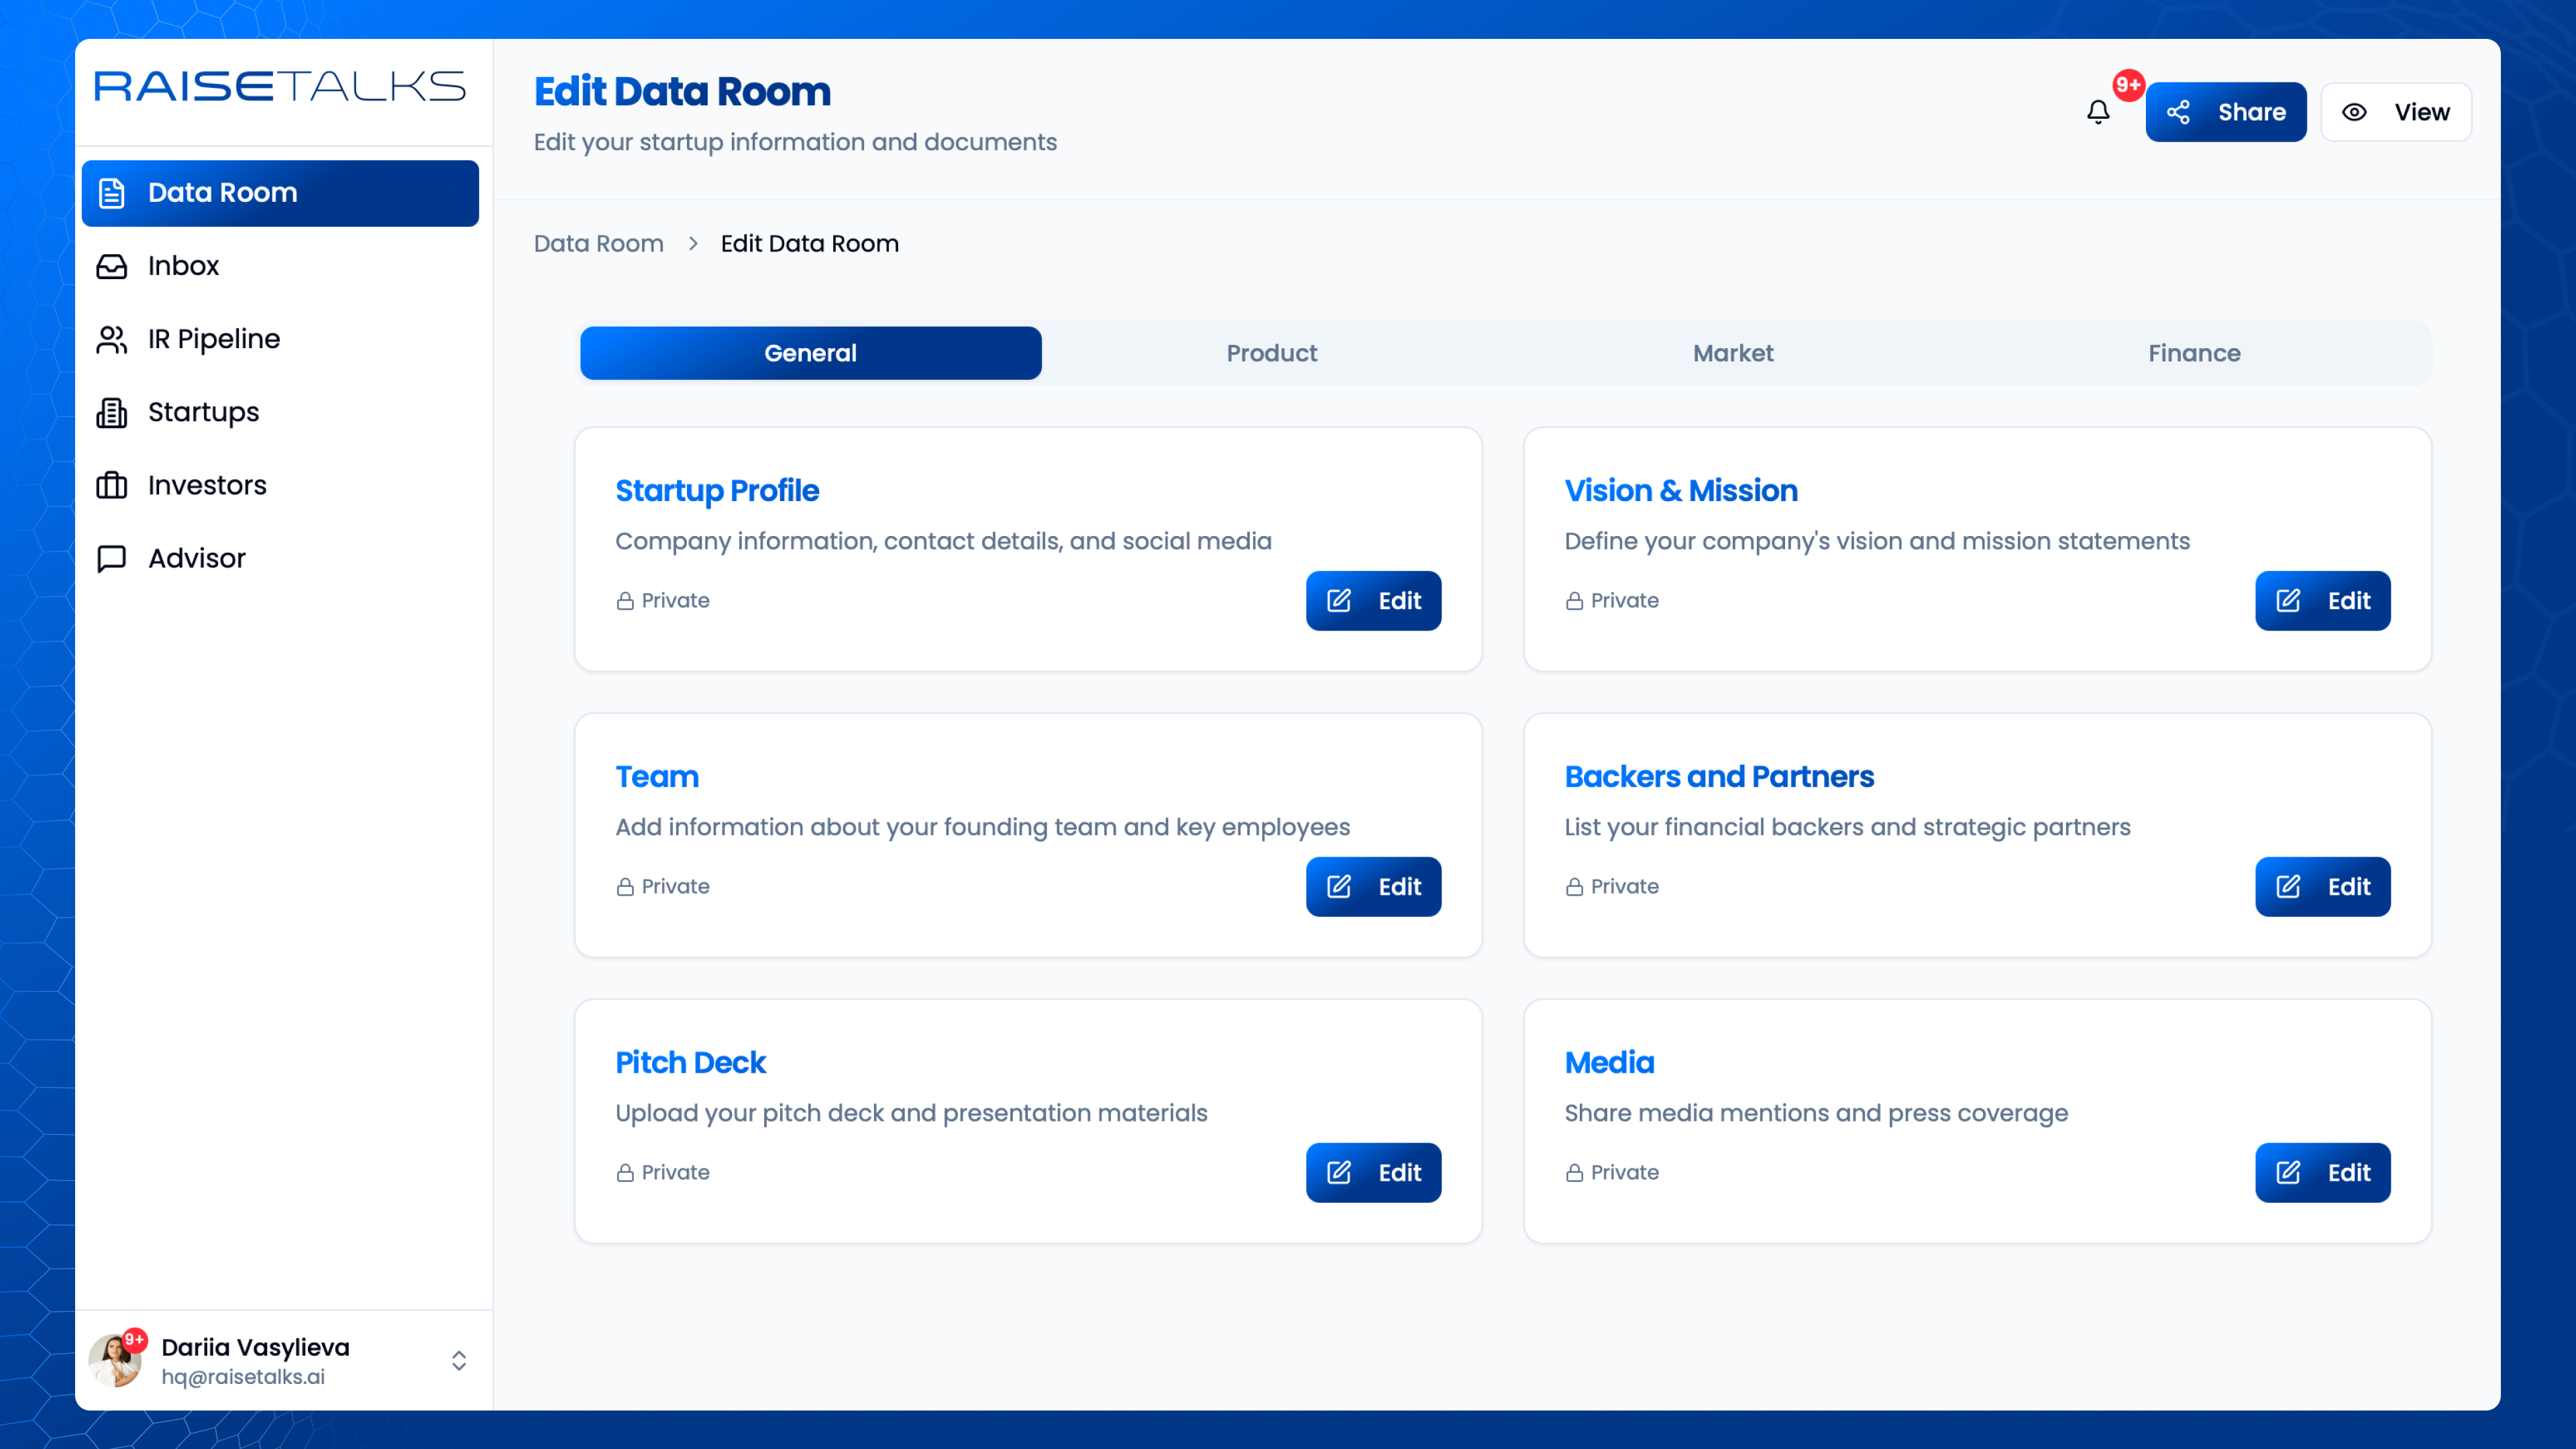Open the Advisor chat section
Image resolution: width=2576 pixels, height=1449 pixels.
tap(196, 558)
